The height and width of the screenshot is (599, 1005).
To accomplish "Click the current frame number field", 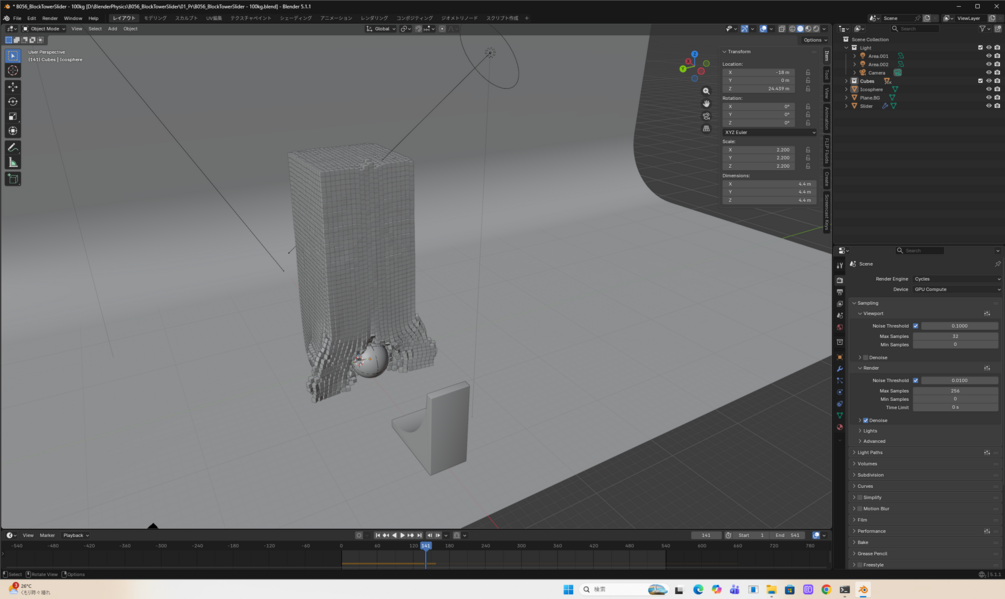I will pyautogui.click(x=706, y=535).
